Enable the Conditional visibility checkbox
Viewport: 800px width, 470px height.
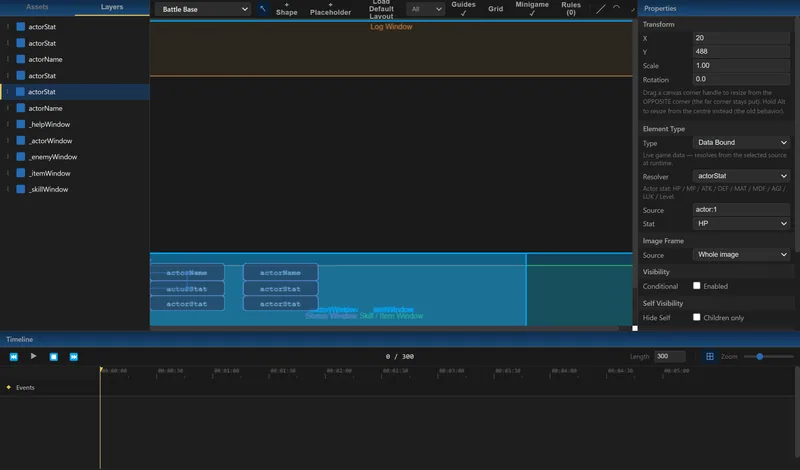click(x=696, y=286)
